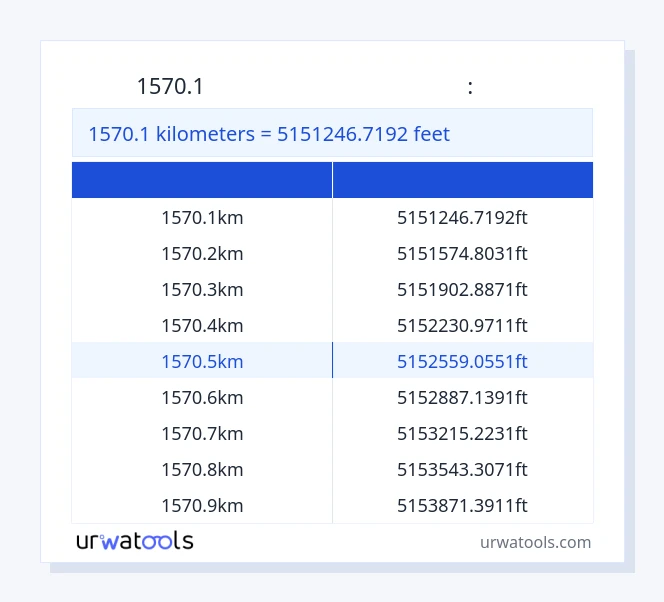Viewport: 664px width, 602px height.
Task: Click the right blue table header cell
Action: pyautogui.click(x=462, y=180)
